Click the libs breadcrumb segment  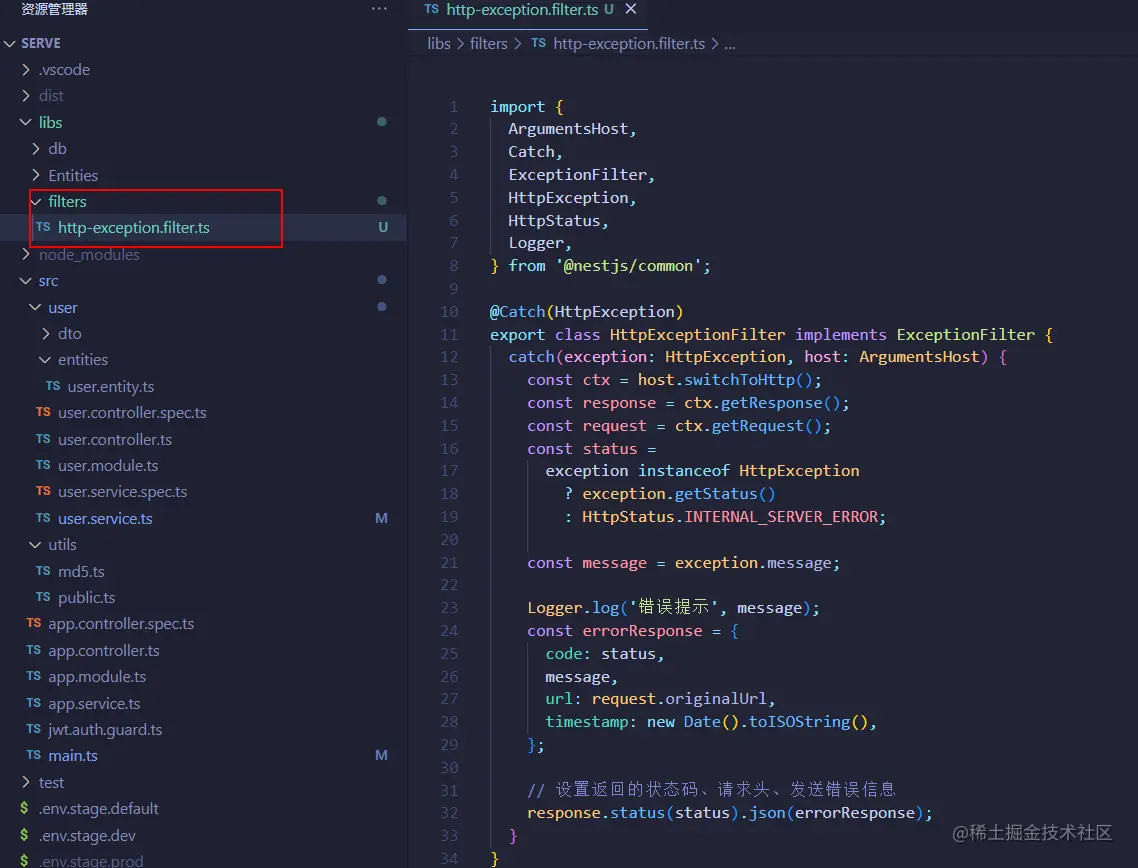tap(439, 44)
